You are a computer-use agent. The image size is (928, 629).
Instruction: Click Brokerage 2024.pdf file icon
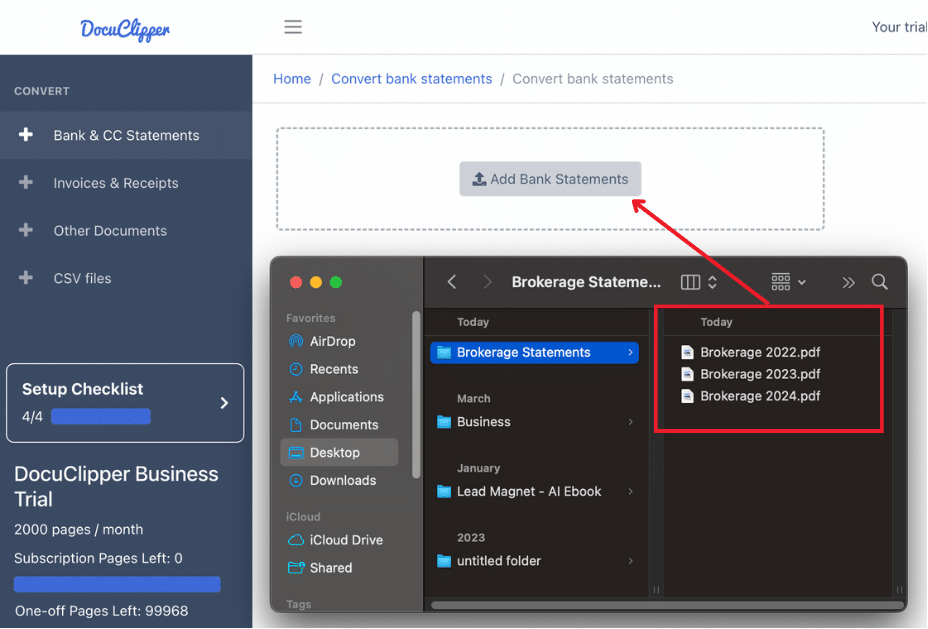[687, 396]
